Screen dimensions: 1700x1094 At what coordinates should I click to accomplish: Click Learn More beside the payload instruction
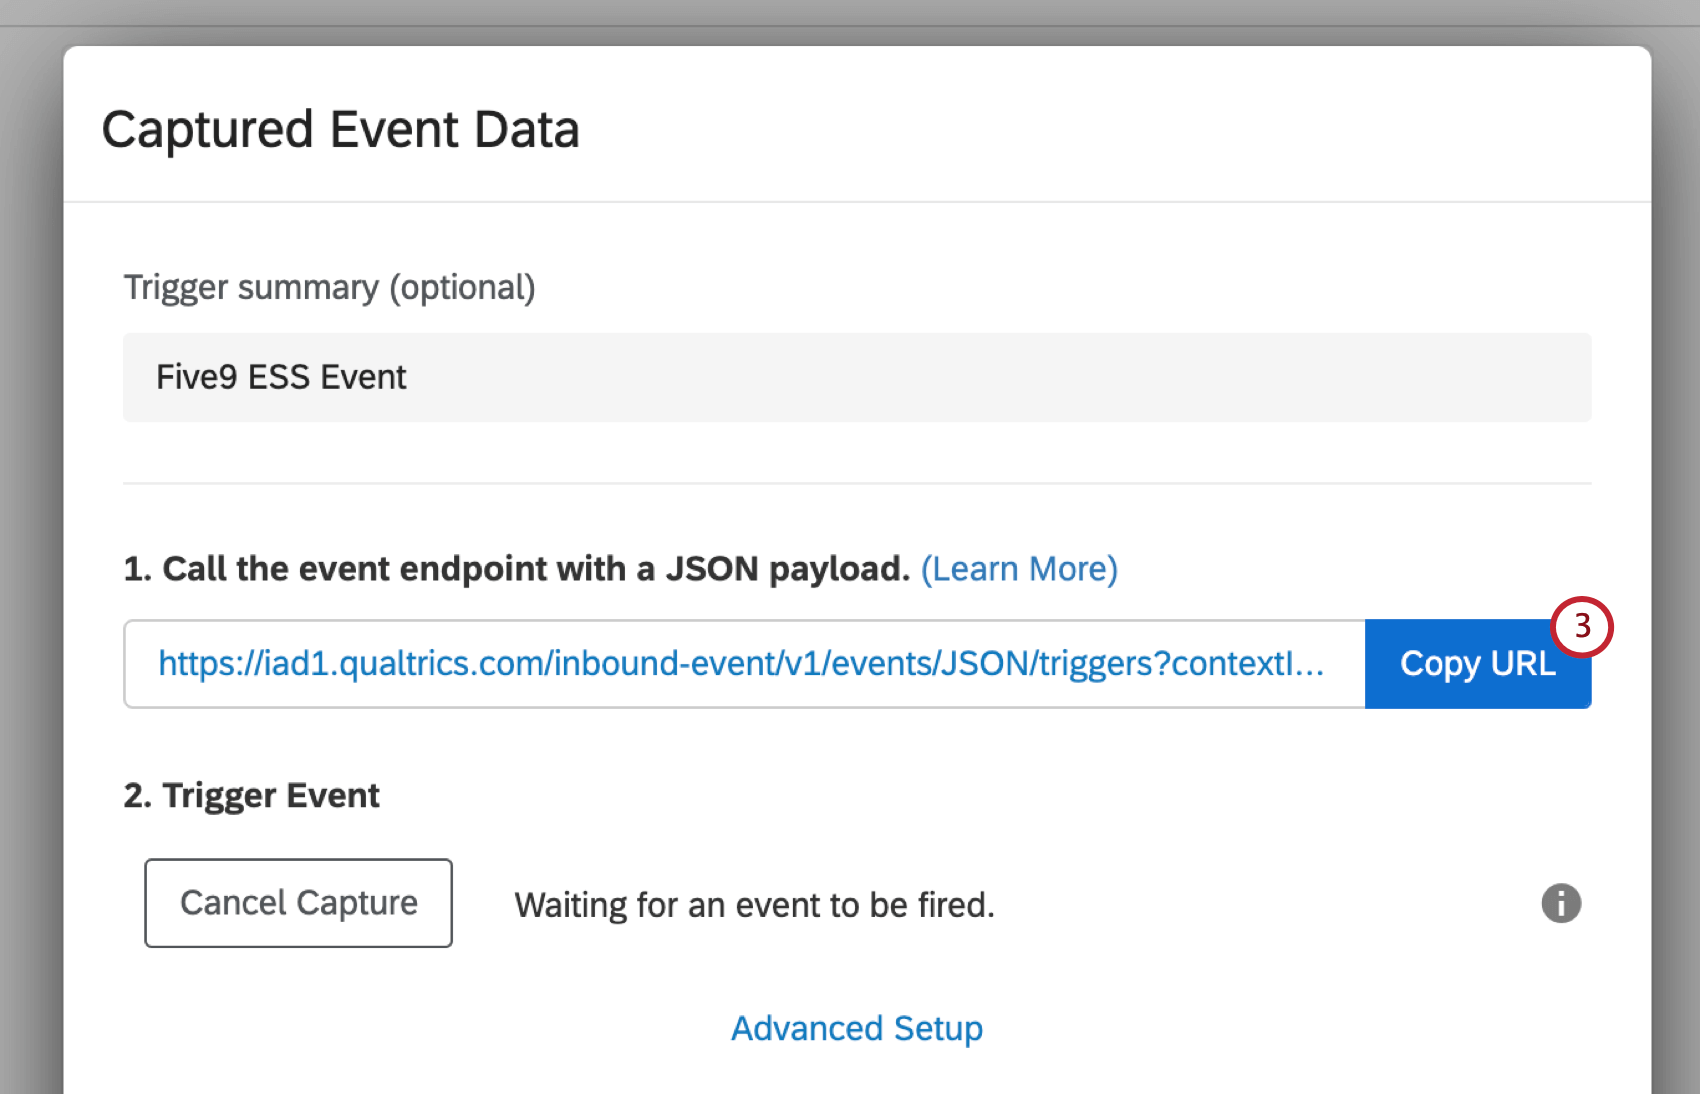pos(1018,568)
